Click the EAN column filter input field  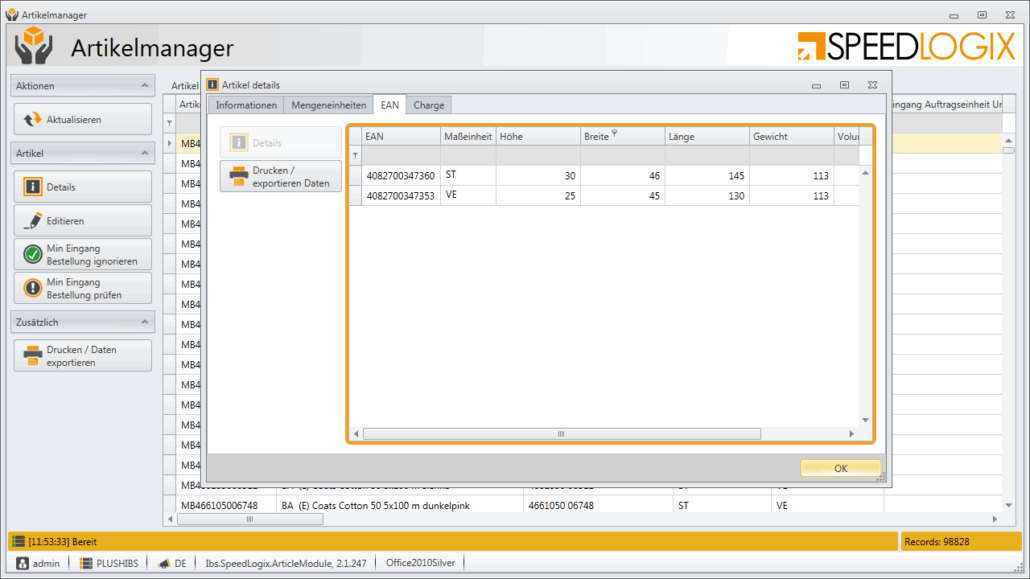tap(400, 156)
